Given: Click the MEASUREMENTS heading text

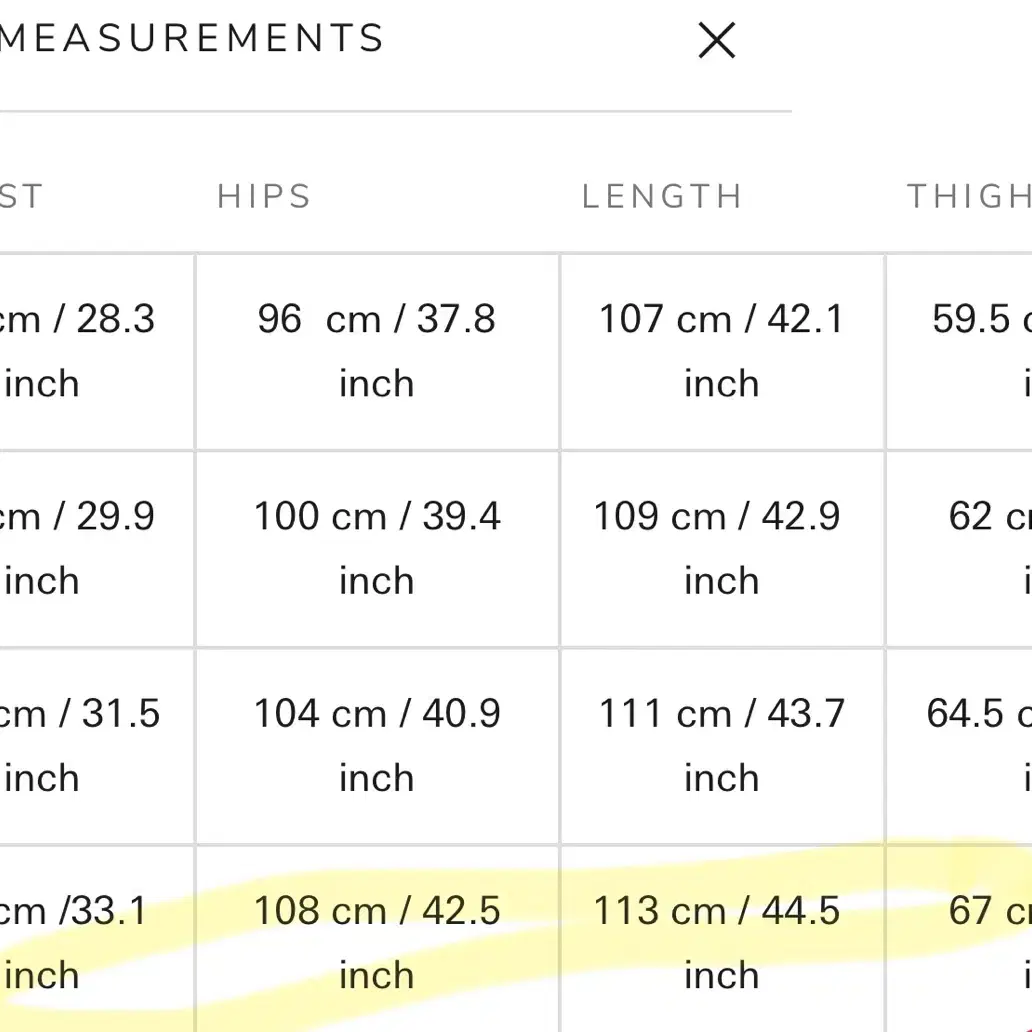Looking at the screenshot, I should (x=192, y=38).
